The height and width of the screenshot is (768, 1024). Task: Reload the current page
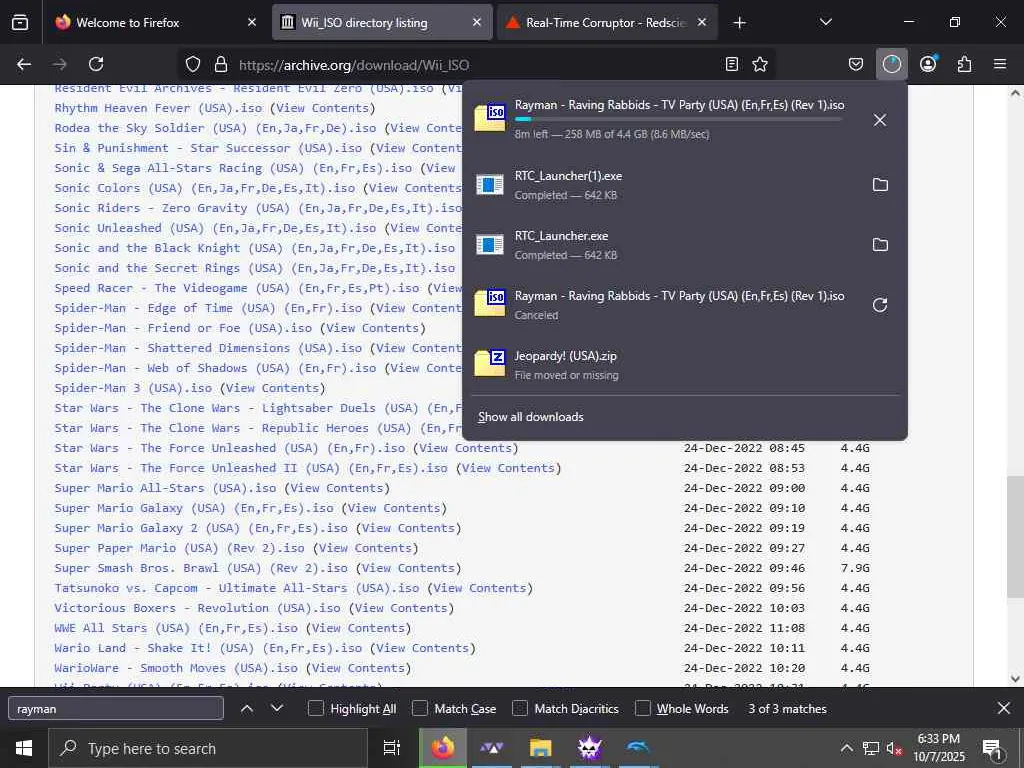(96, 64)
